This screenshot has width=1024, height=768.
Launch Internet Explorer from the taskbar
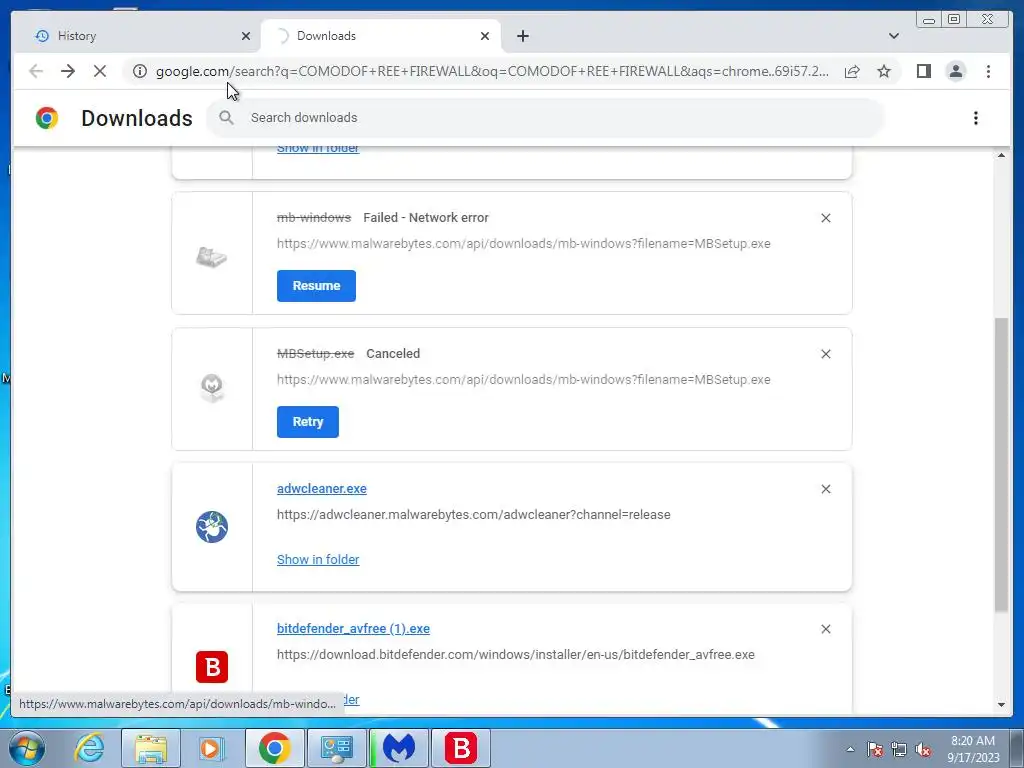pos(89,748)
